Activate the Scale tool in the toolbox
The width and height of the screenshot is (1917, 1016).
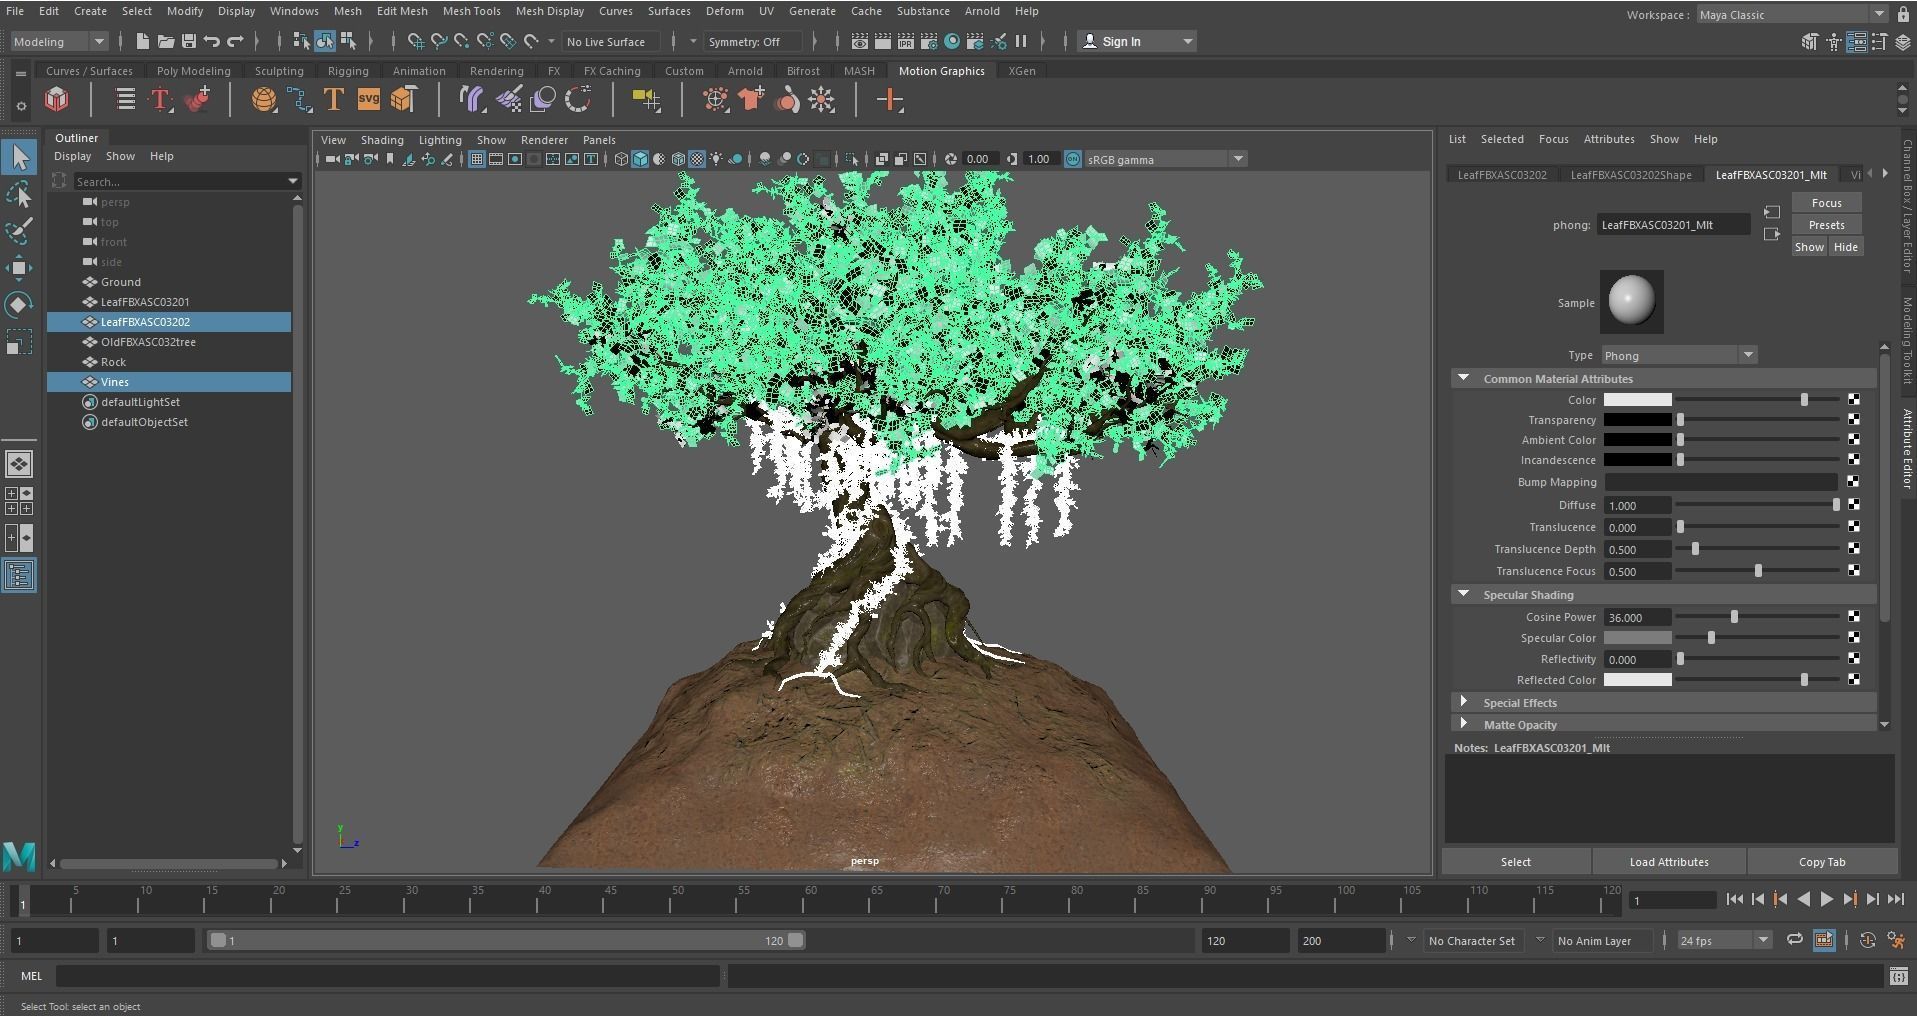point(19,343)
